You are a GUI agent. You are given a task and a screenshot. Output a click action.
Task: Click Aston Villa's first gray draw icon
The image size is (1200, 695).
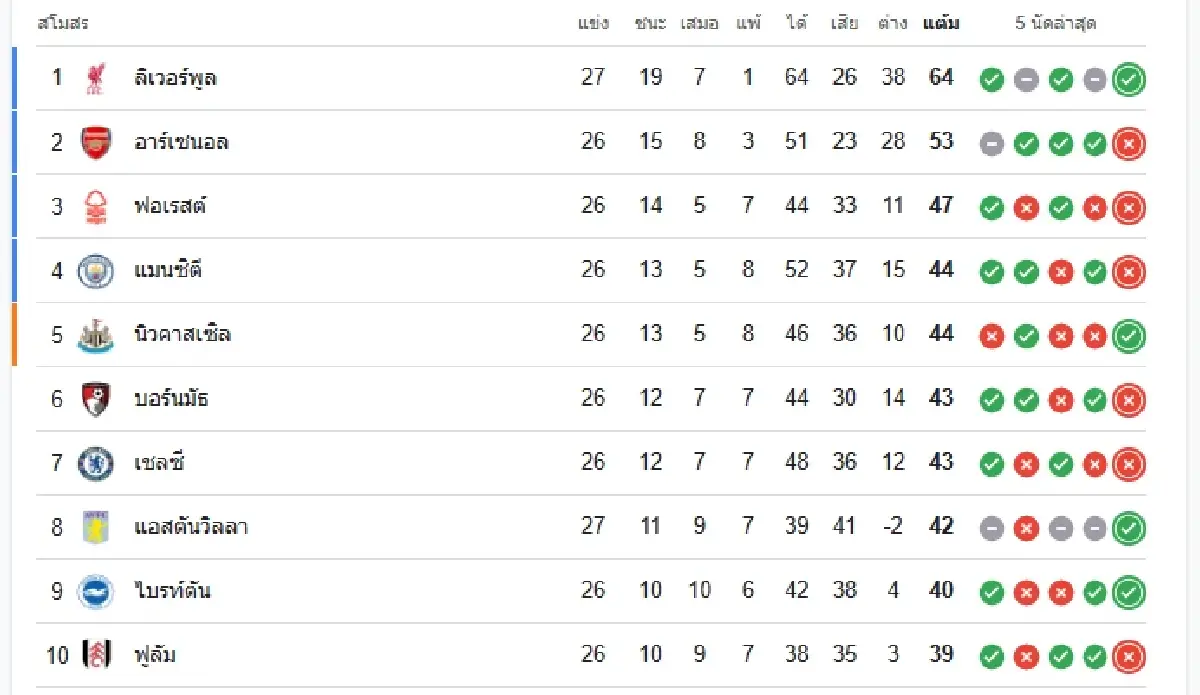[x=992, y=528]
